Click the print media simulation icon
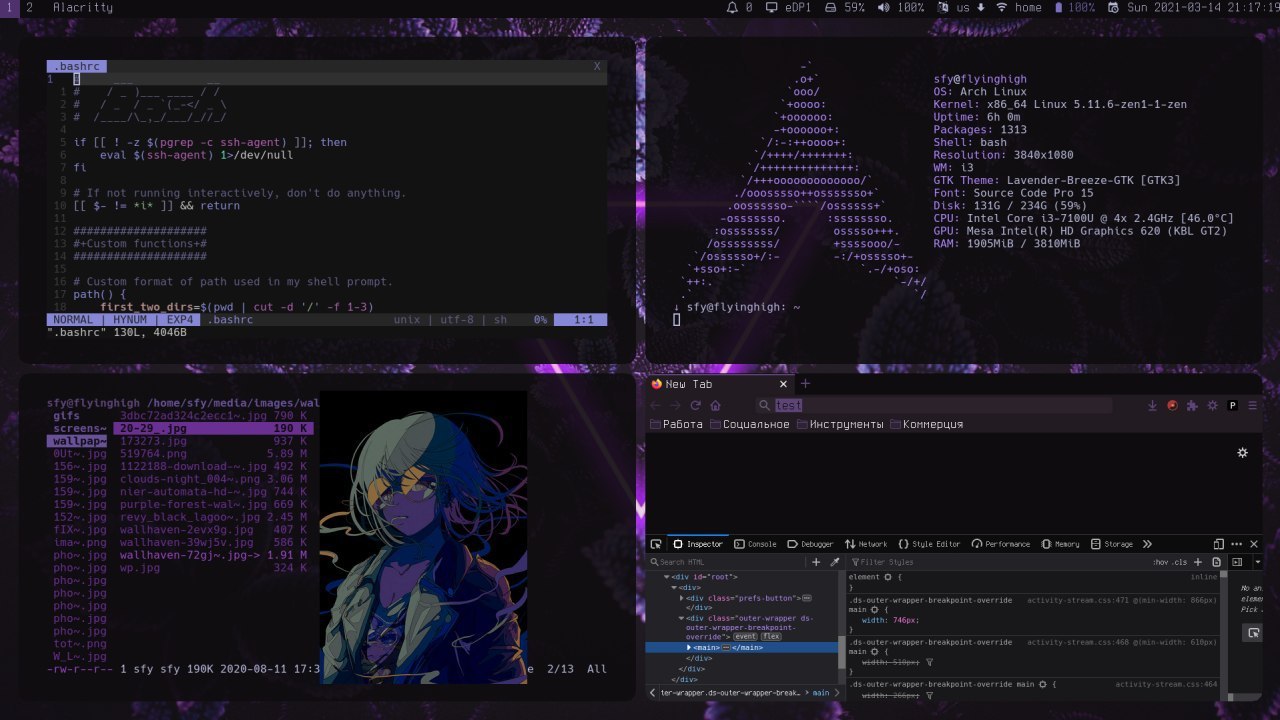This screenshot has height=720, width=1280. [x=1217, y=562]
